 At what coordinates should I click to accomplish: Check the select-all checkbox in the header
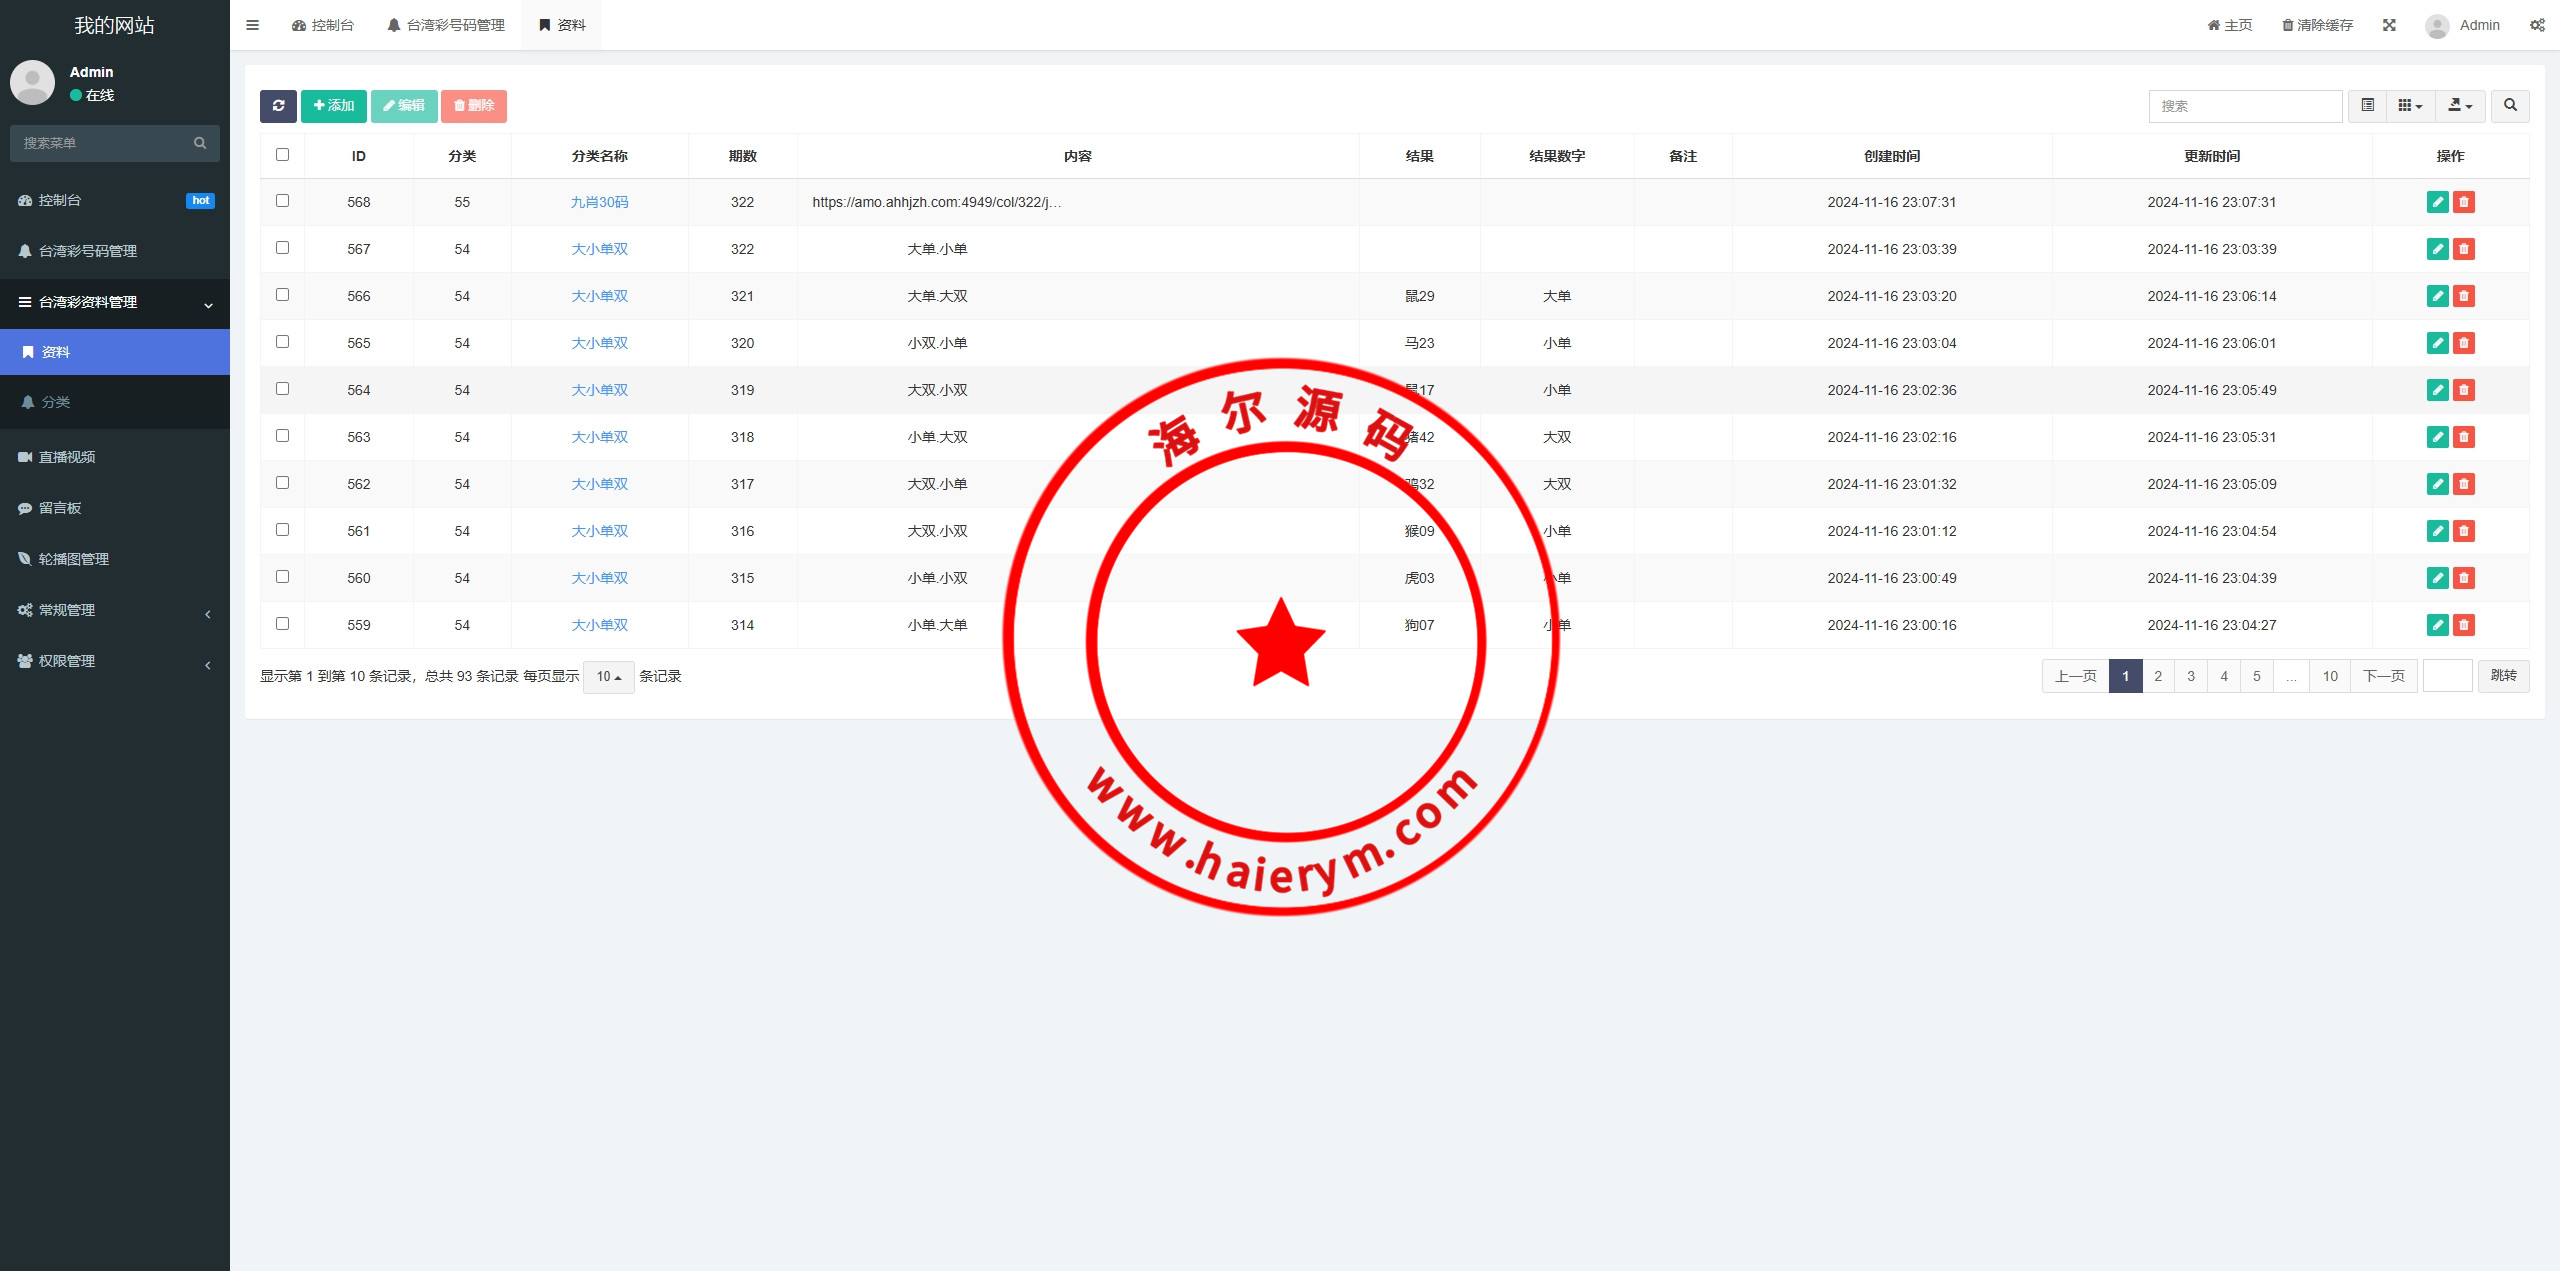[x=282, y=155]
